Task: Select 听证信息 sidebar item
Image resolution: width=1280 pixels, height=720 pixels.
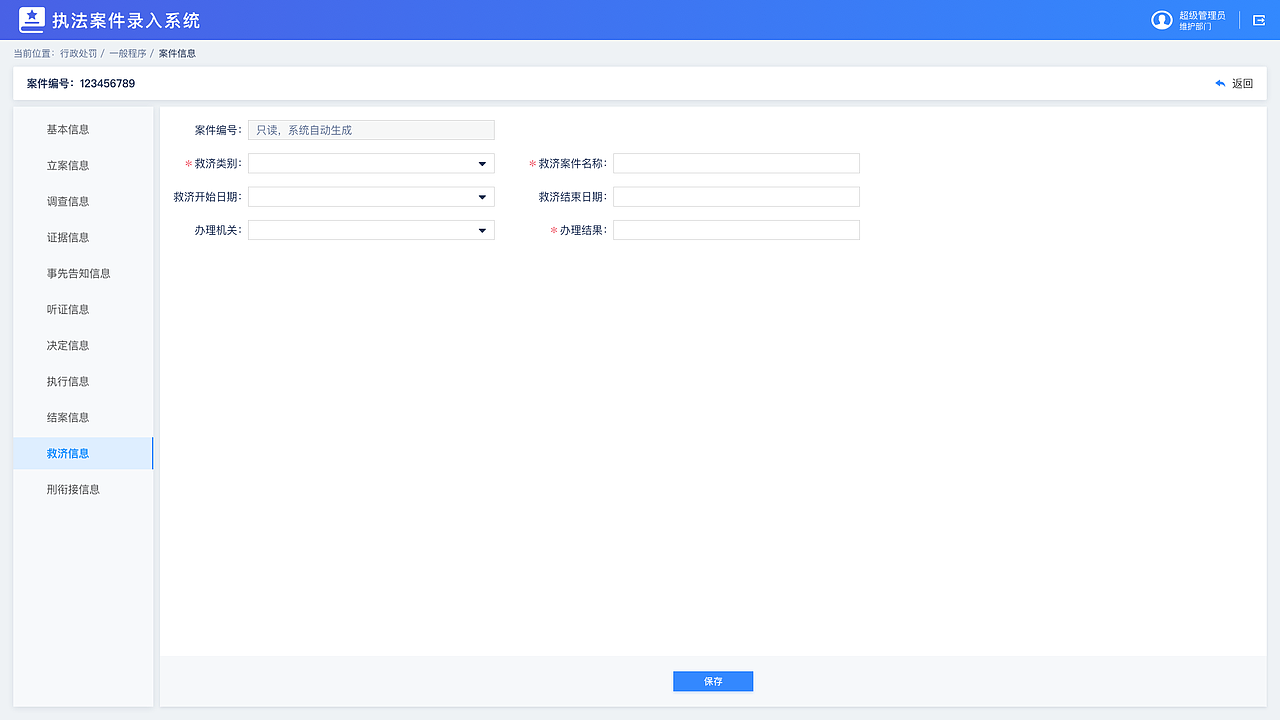Action: point(83,309)
